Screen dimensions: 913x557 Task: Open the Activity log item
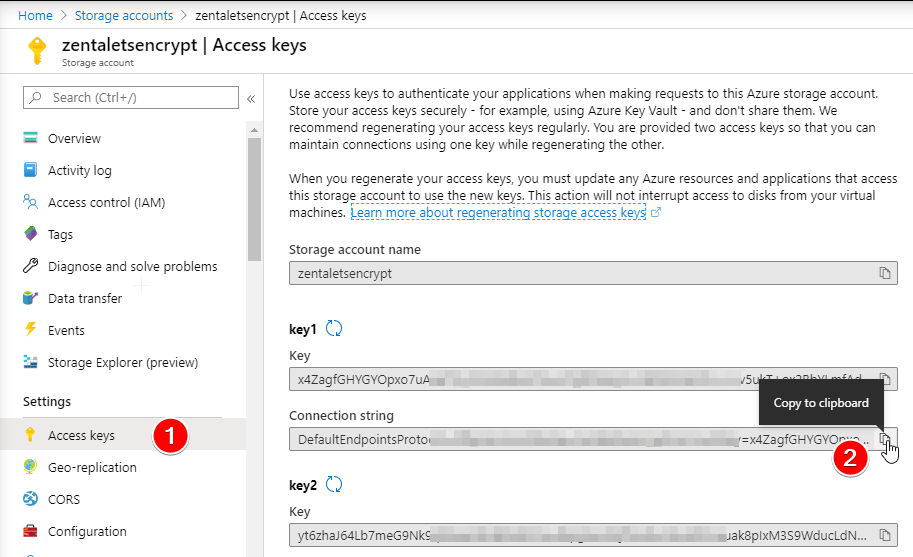coord(79,171)
